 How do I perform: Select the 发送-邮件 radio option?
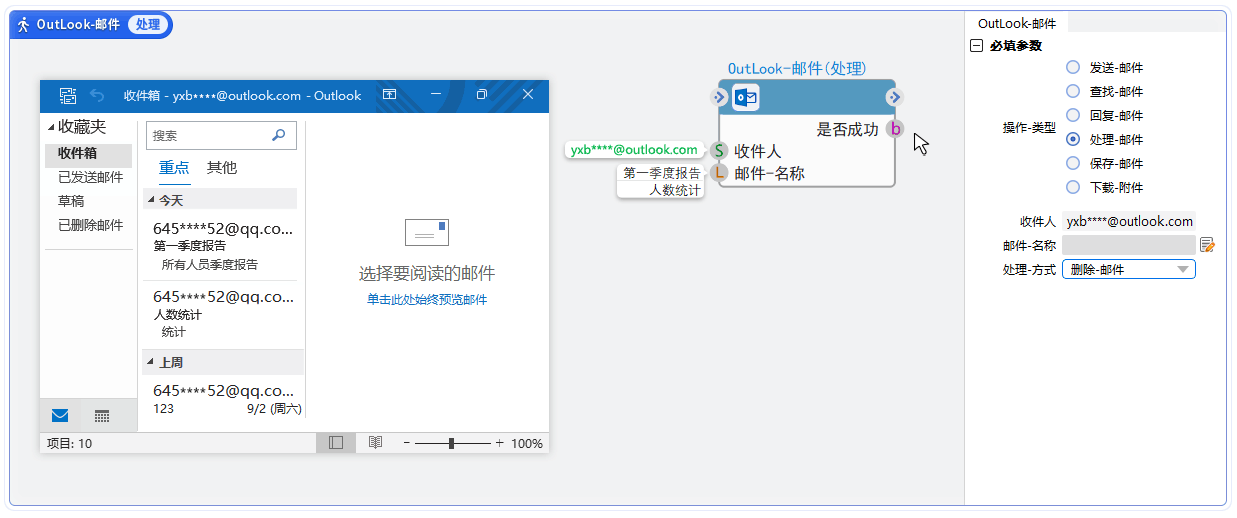pos(1073,68)
